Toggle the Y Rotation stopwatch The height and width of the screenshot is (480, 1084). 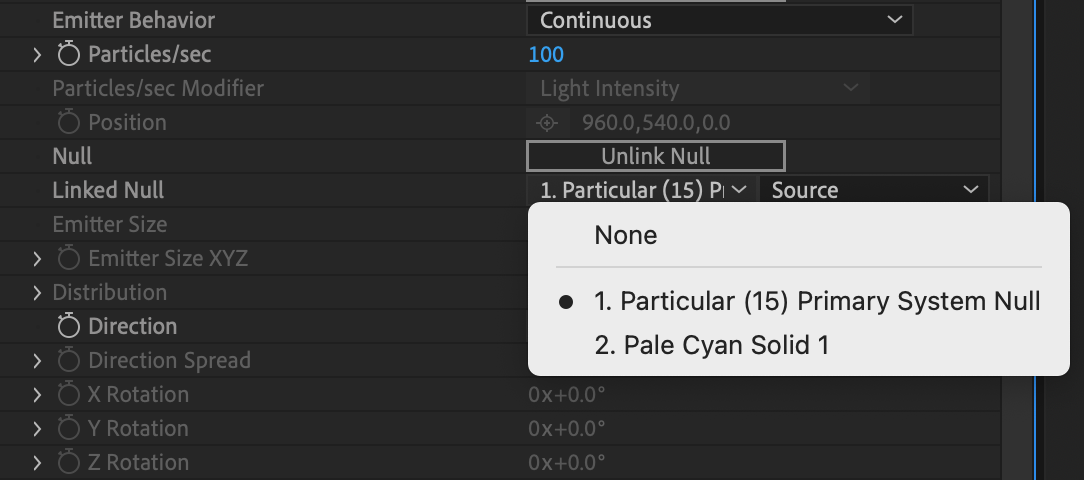(68, 428)
